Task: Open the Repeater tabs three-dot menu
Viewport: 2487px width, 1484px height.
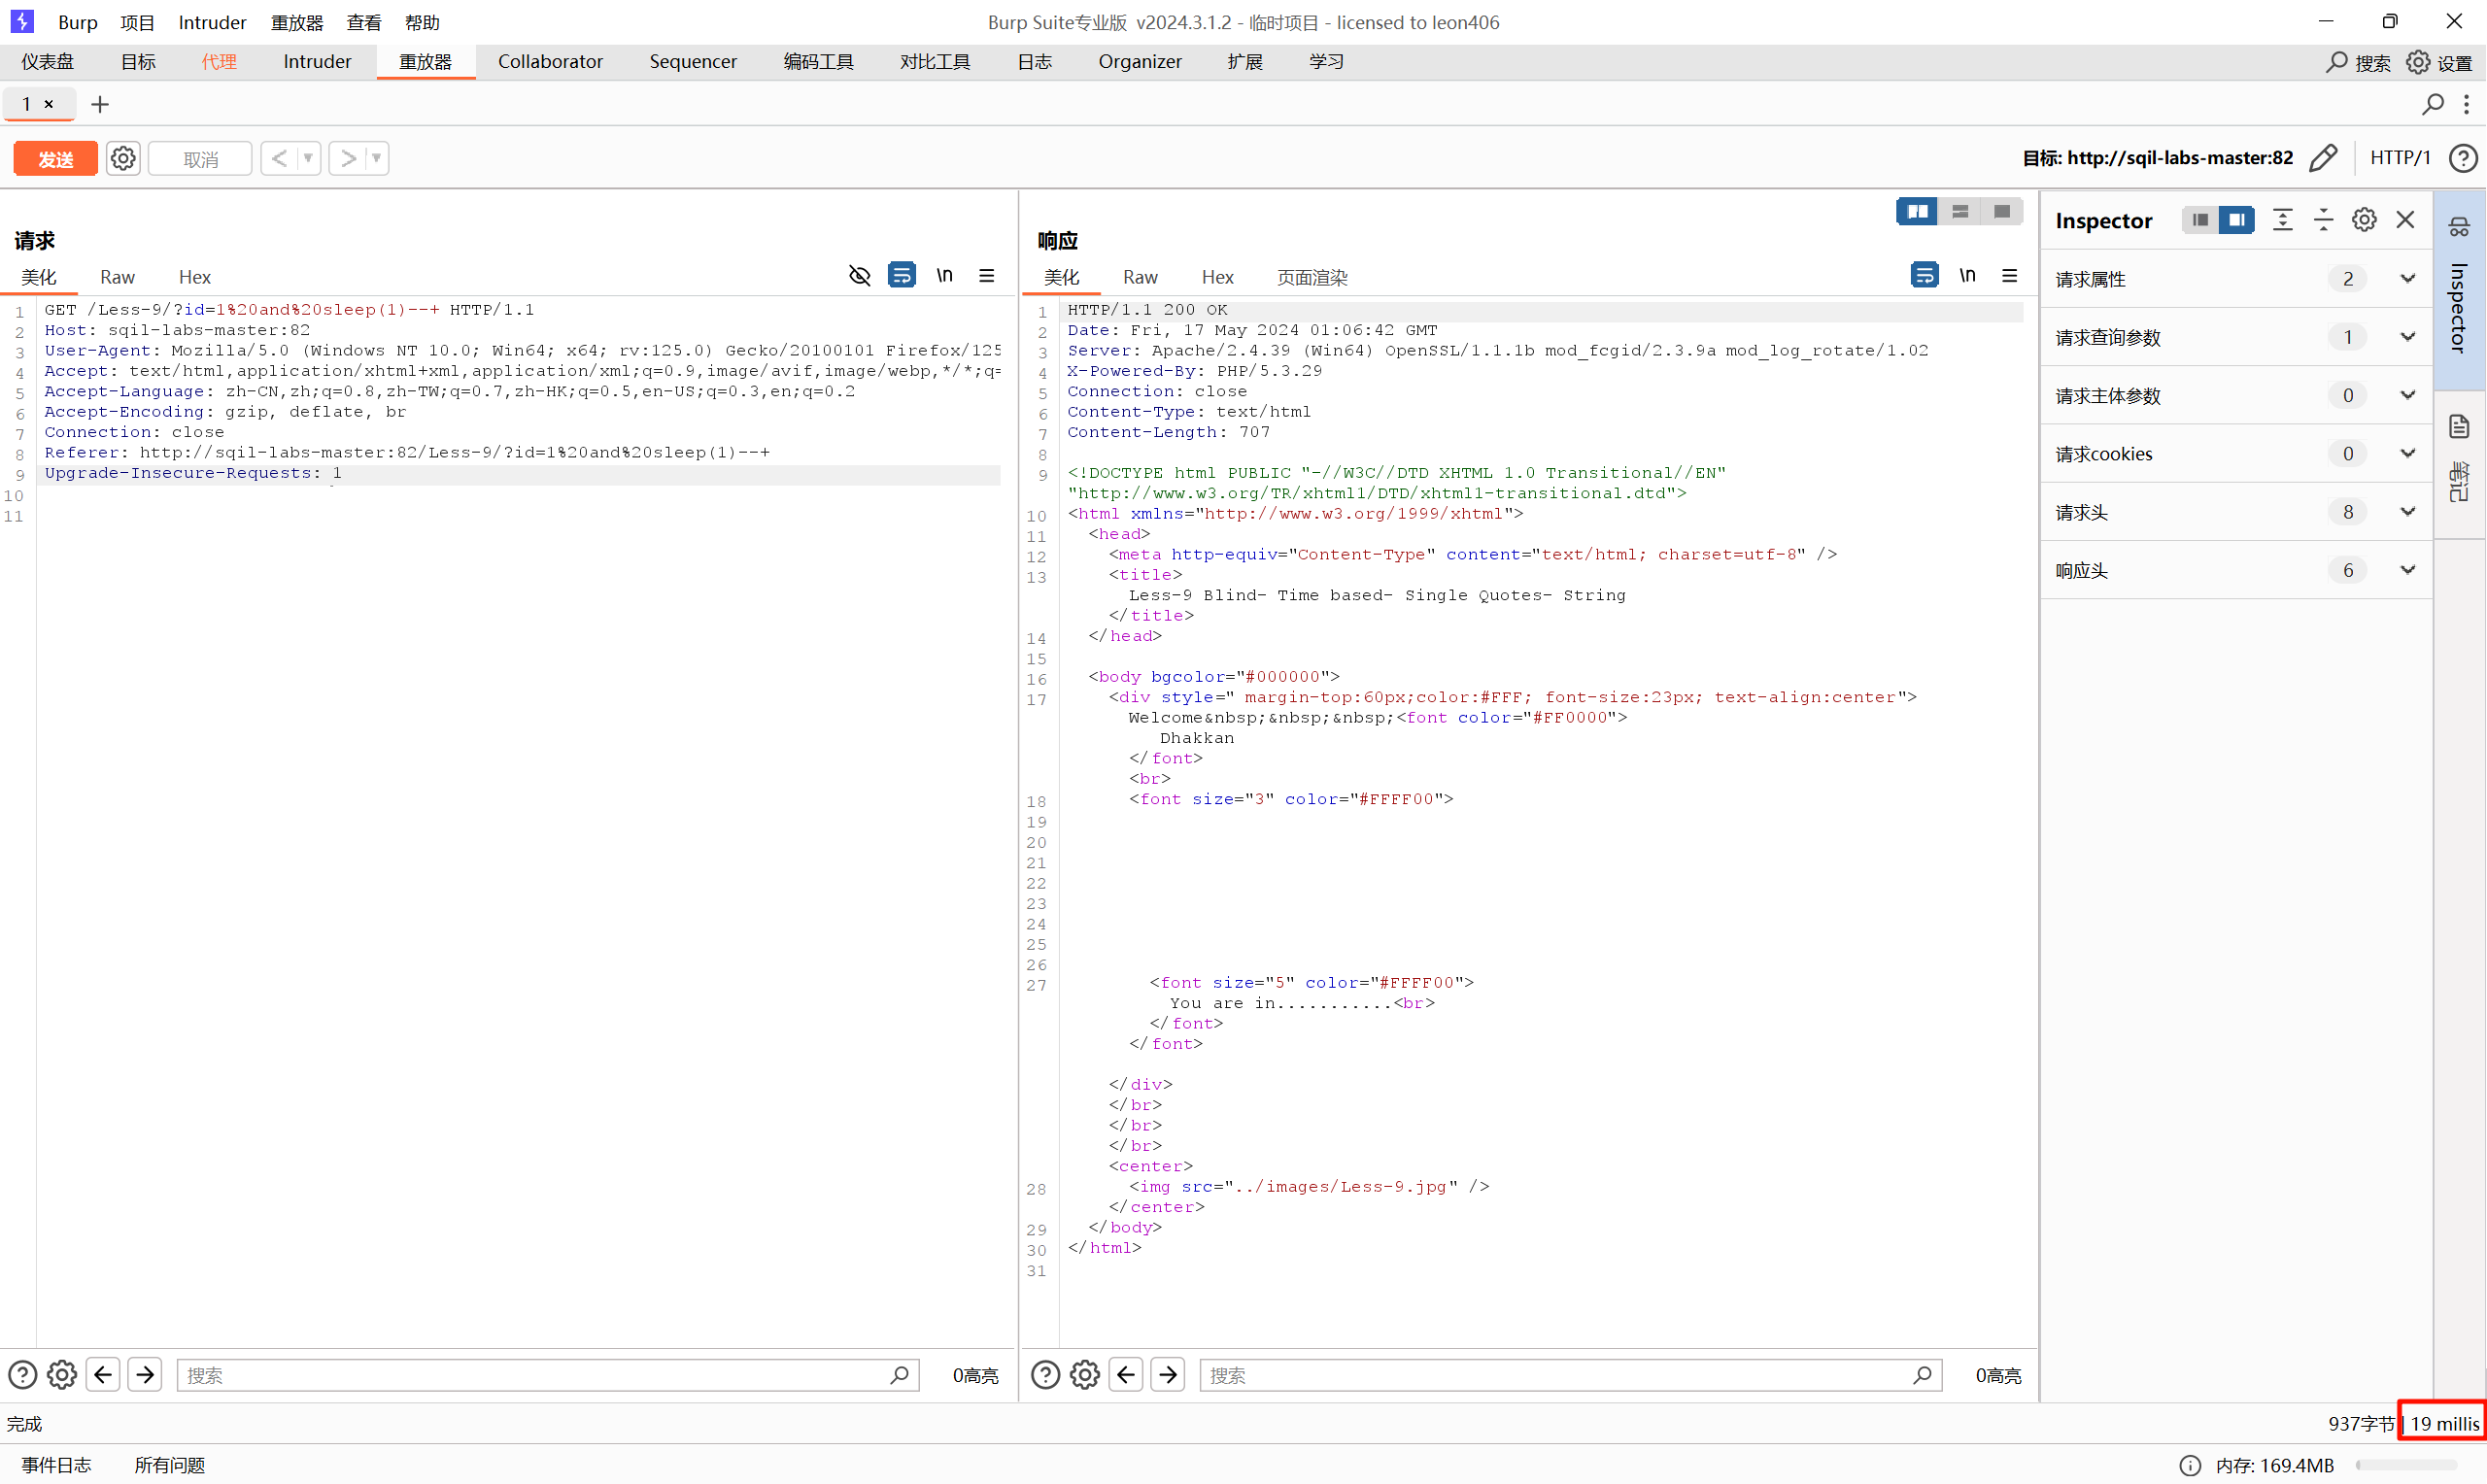Action: click(x=2467, y=104)
